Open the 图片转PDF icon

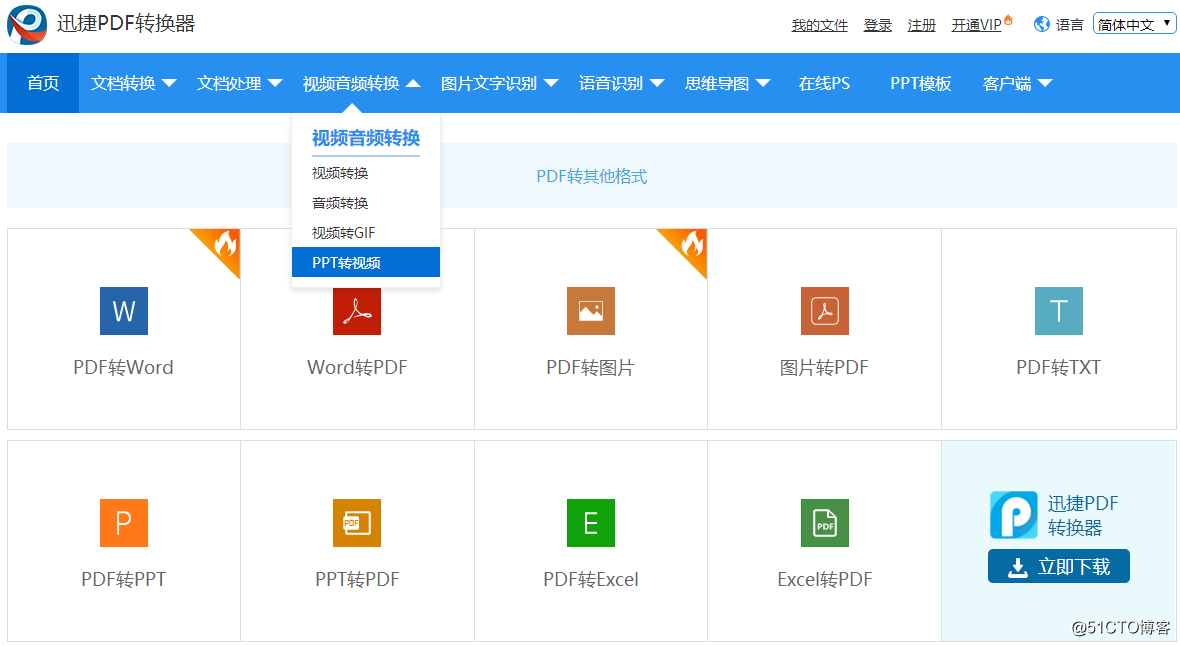click(x=825, y=311)
